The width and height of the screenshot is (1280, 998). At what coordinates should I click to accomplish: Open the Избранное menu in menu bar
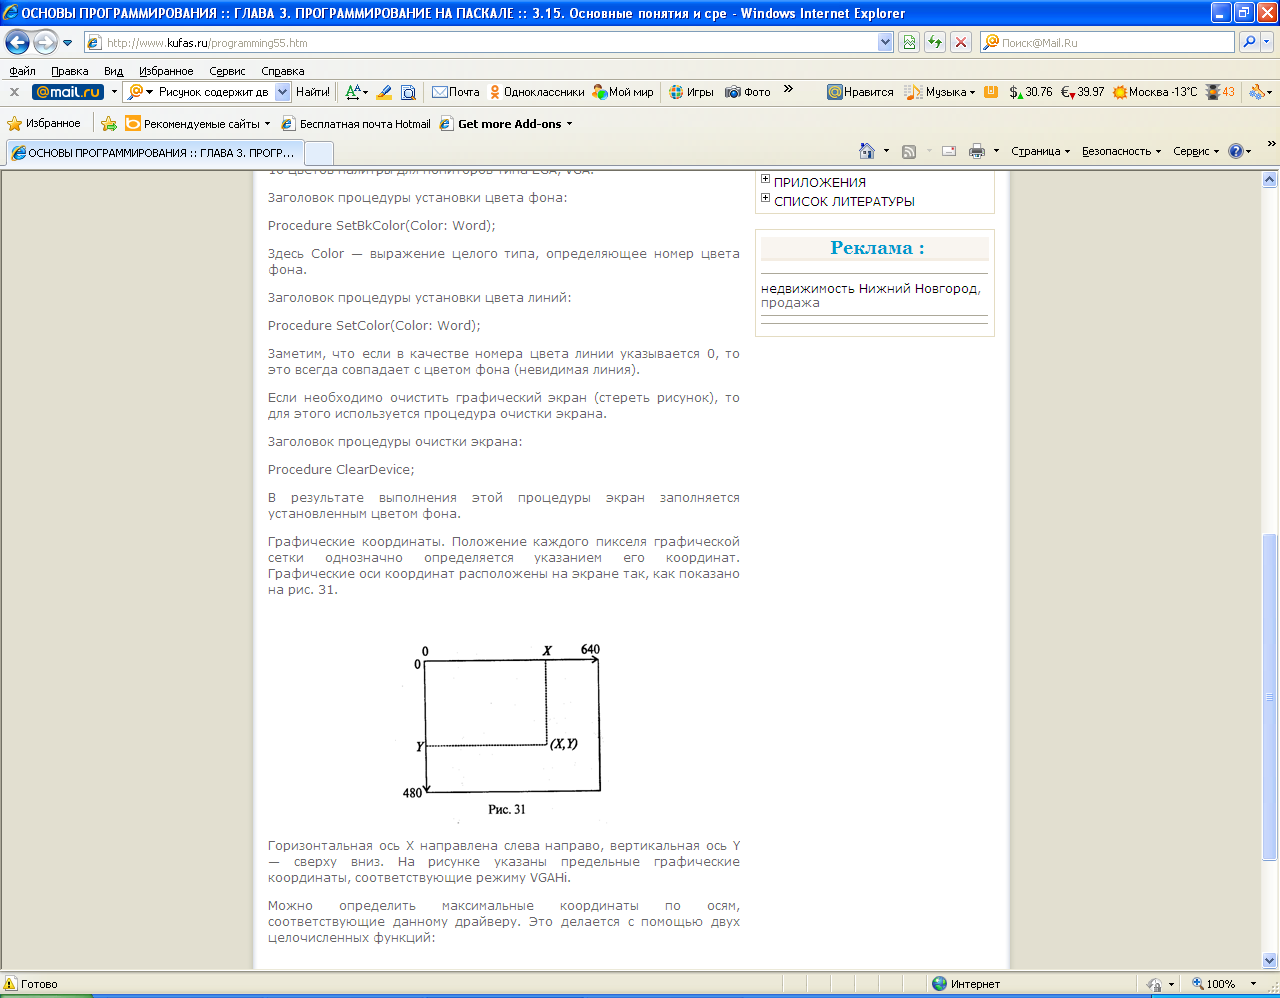pos(166,71)
